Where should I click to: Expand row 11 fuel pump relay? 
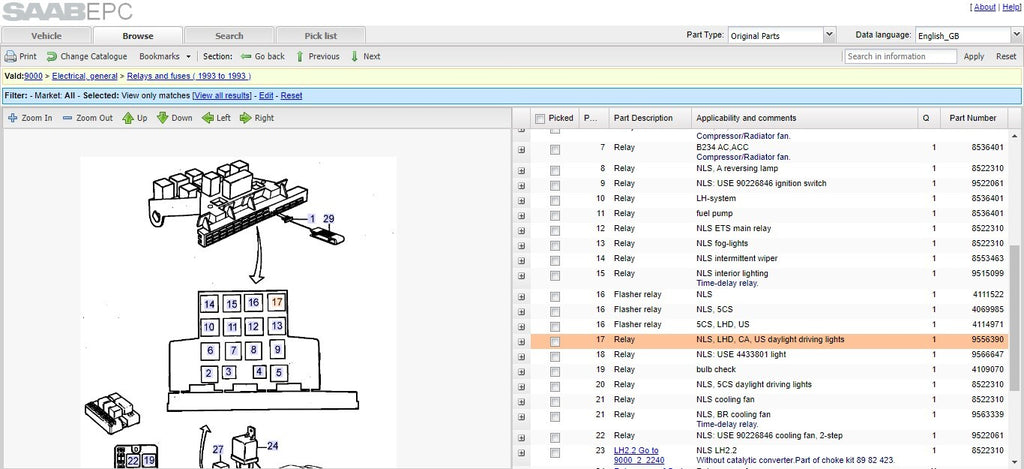(x=521, y=216)
